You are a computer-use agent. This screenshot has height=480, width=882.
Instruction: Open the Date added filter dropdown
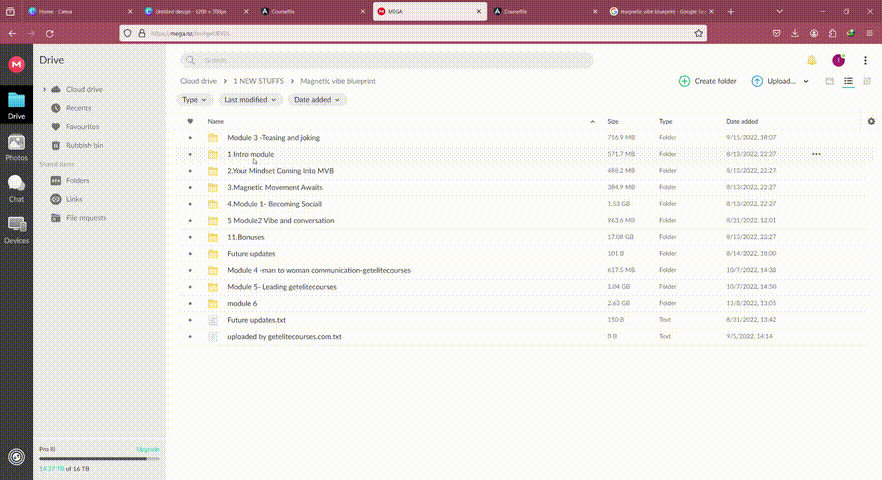[317, 100]
